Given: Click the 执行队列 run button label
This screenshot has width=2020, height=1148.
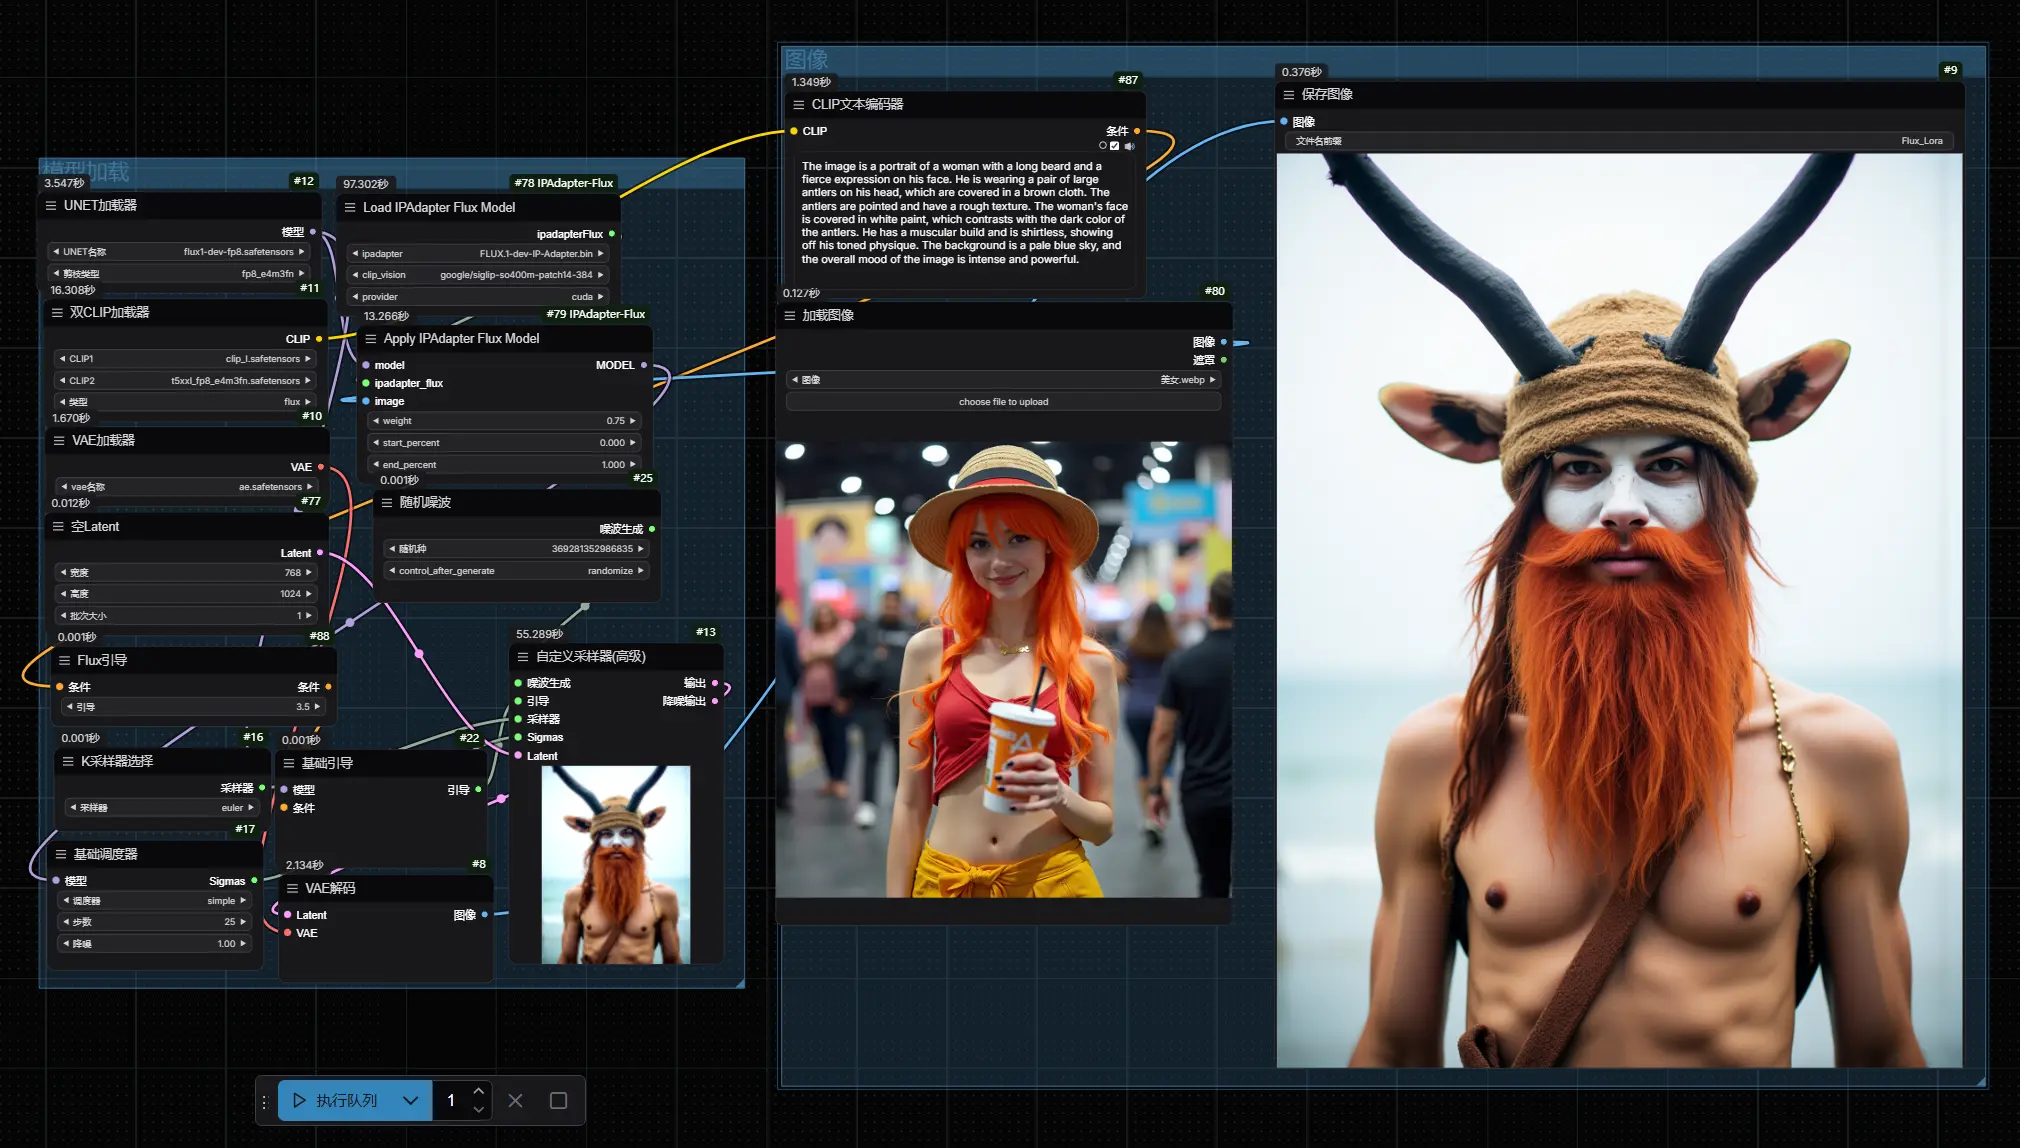Looking at the screenshot, I should [346, 1100].
